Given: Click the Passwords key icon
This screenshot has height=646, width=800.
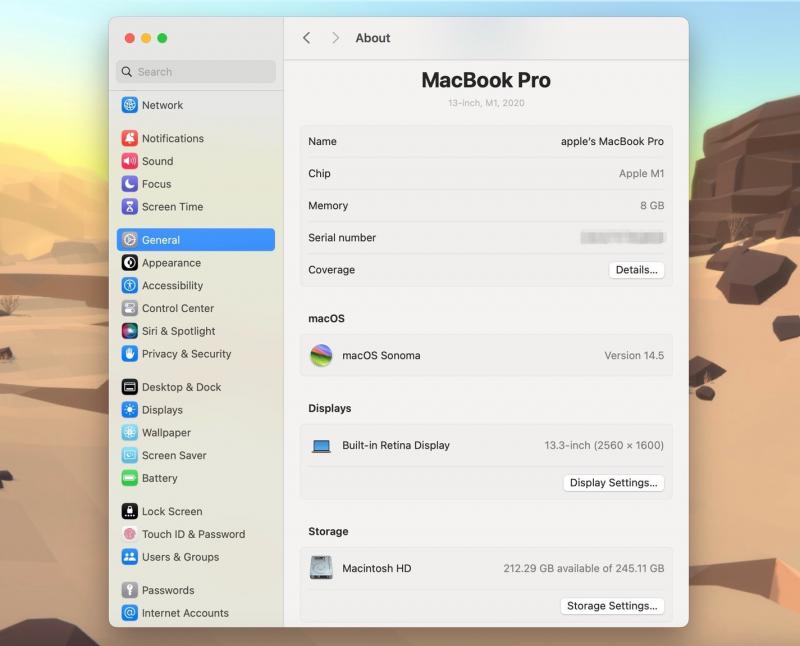Looking at the screenshot, I should point(130,590).
